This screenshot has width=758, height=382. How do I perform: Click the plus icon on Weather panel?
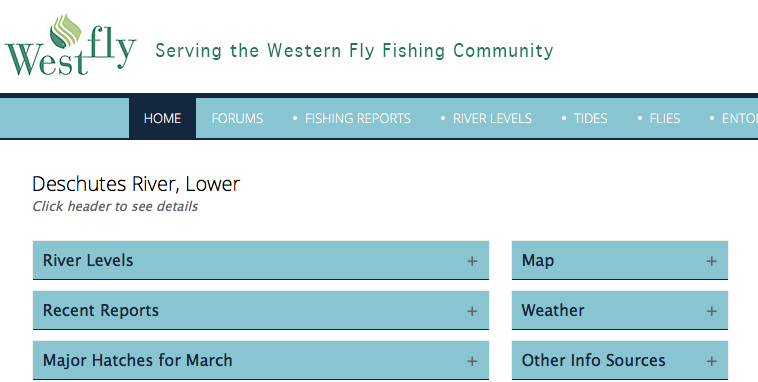[712, 311]
